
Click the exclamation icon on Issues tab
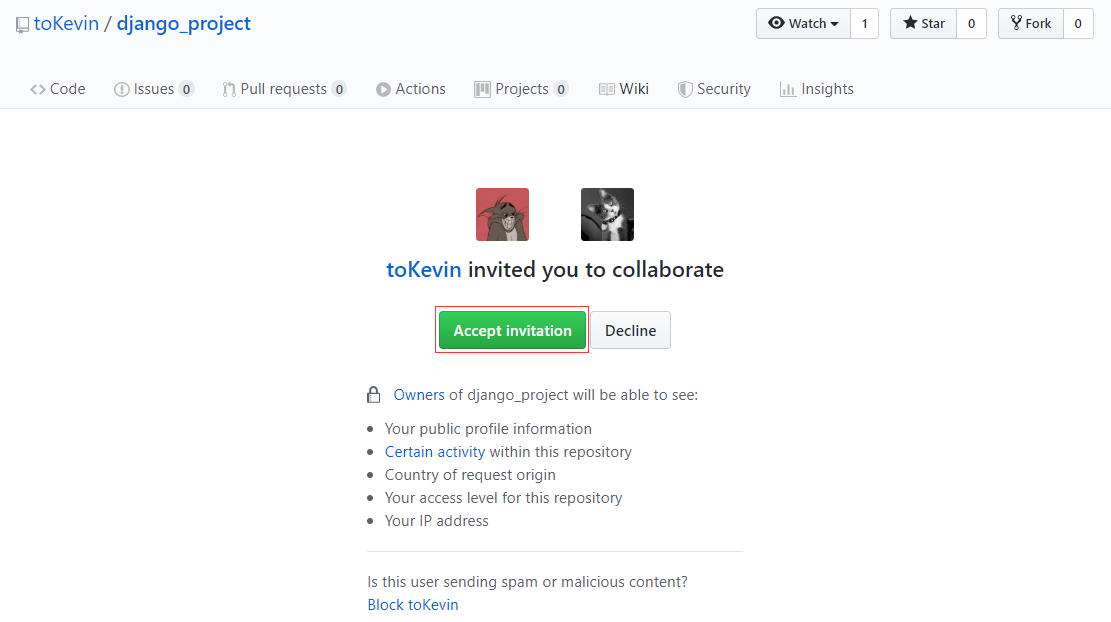122,89
